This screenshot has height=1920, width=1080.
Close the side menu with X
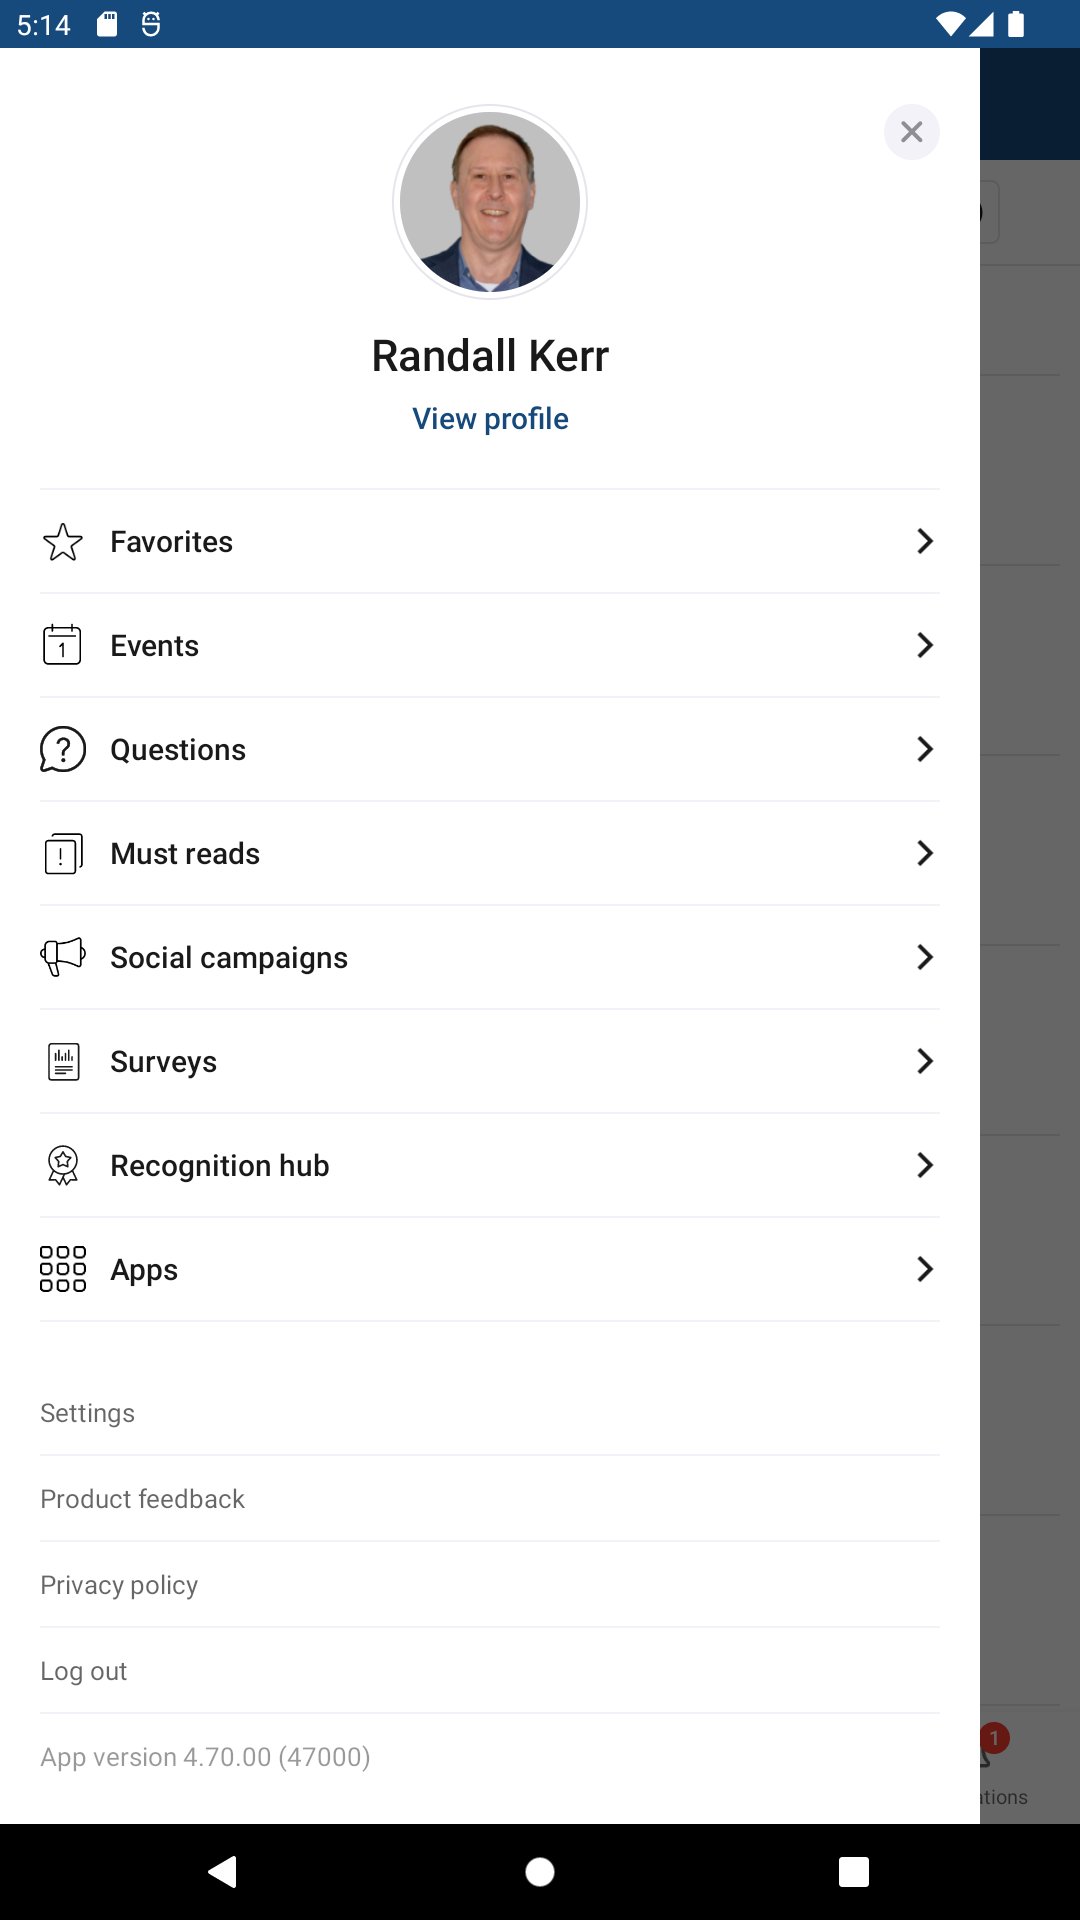tap(911, 132)
